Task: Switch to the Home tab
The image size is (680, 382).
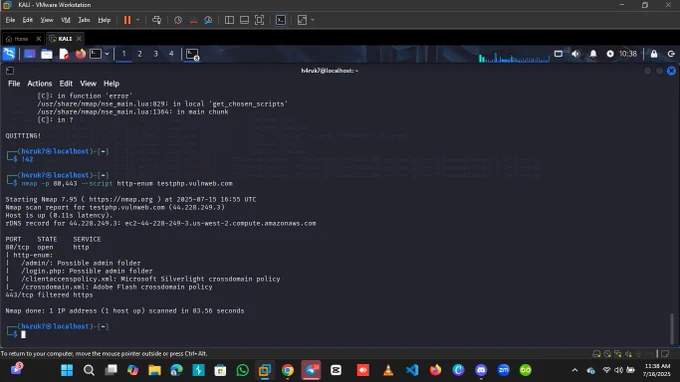Action: (20, 39)
